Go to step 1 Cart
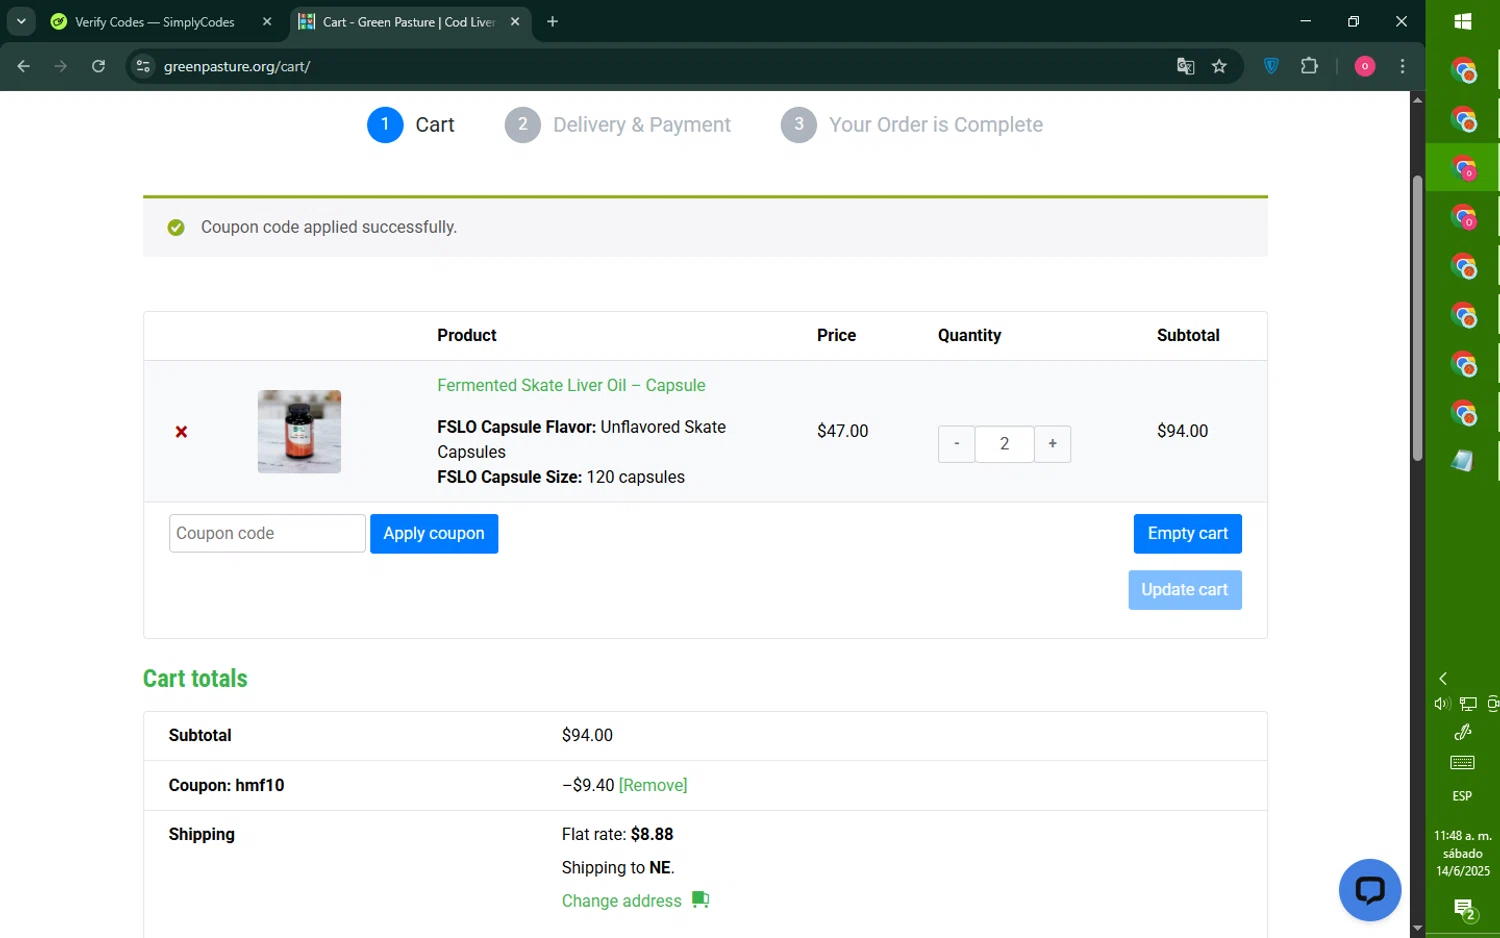 point(411,125)
